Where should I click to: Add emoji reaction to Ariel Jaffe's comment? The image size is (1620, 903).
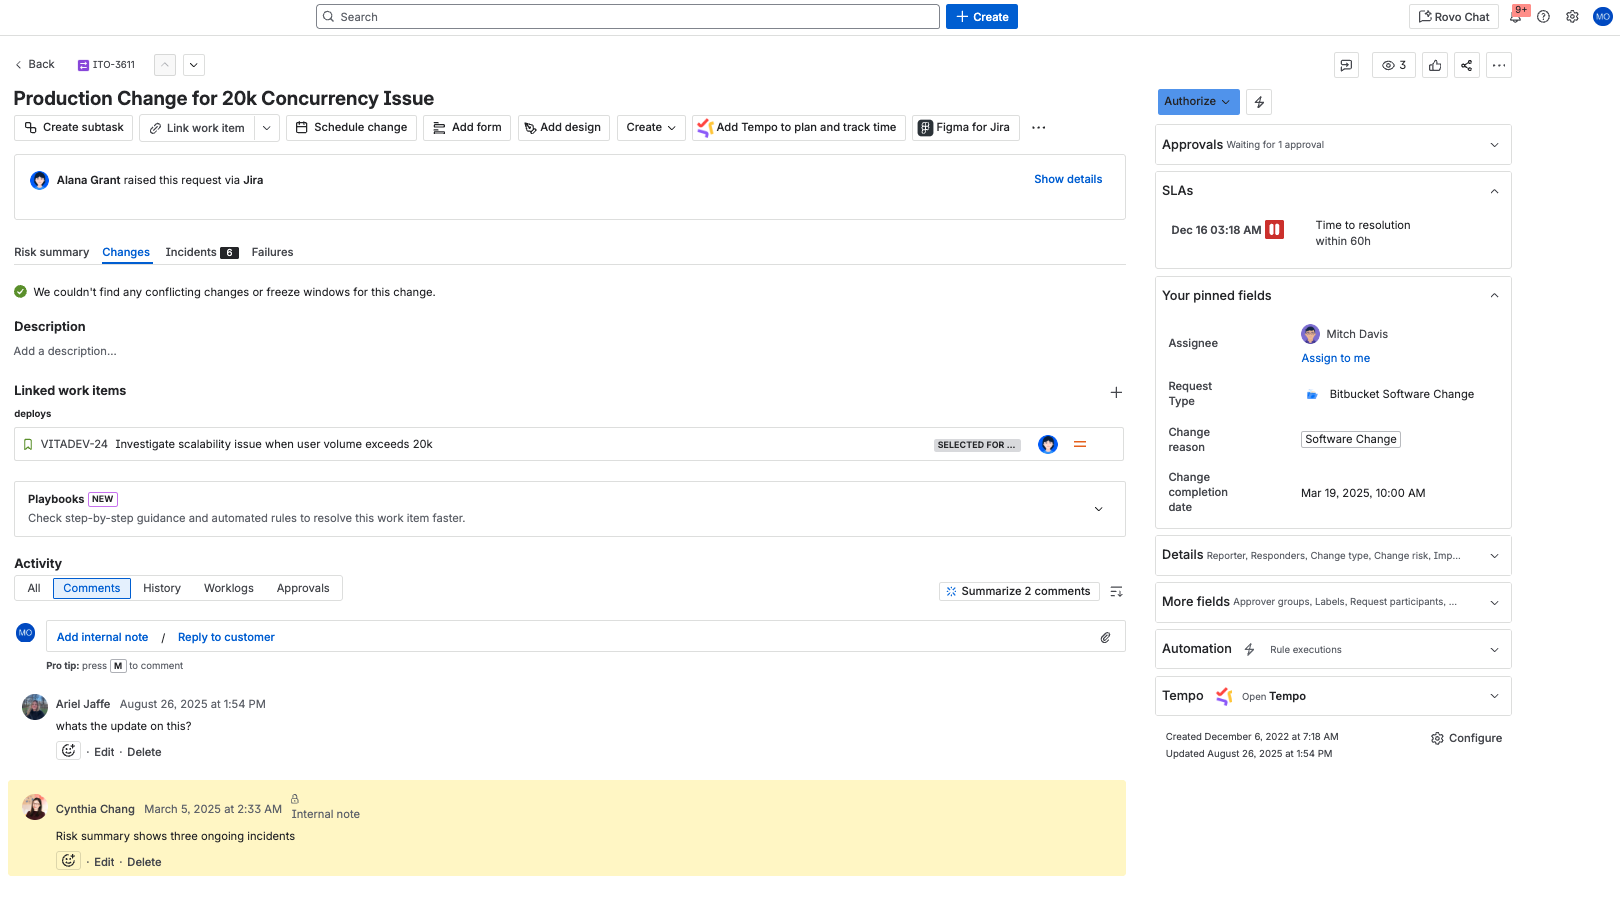[68, 751]
